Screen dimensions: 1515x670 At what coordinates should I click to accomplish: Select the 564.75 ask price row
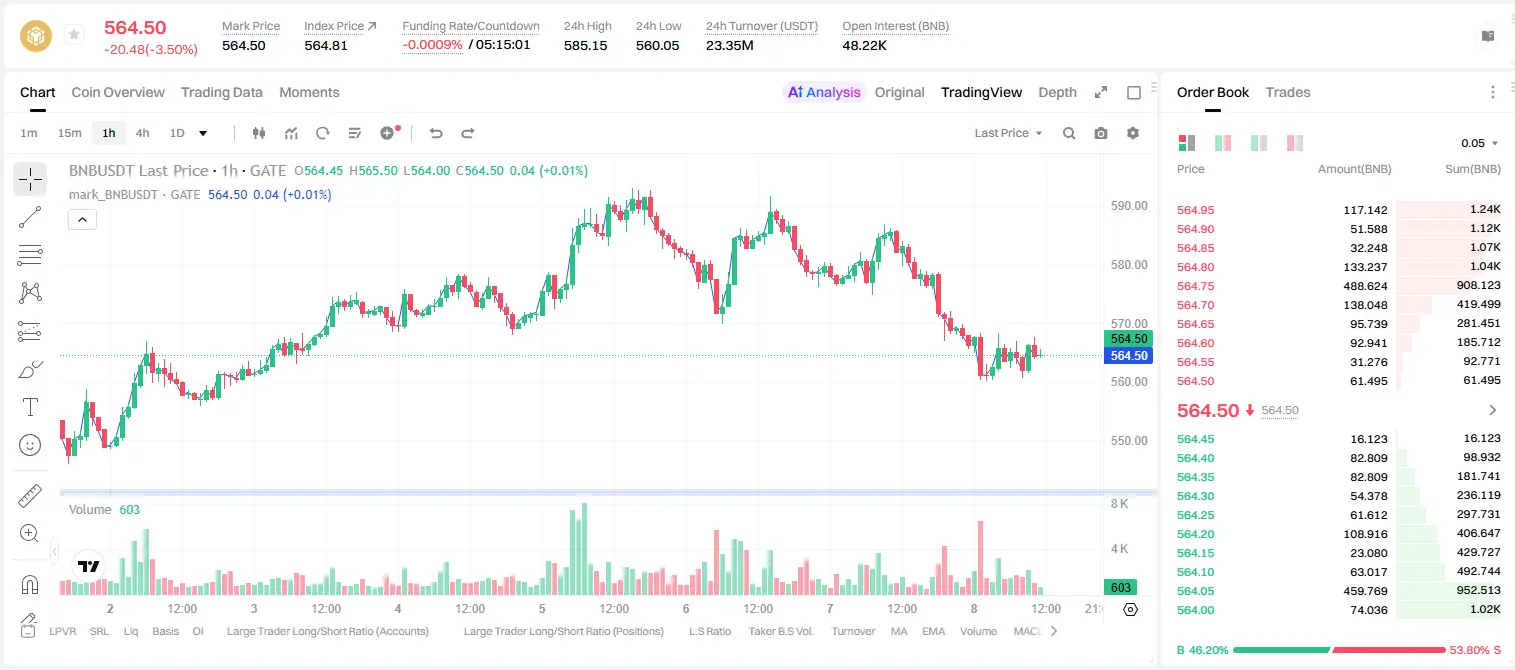pos(1338,285)
